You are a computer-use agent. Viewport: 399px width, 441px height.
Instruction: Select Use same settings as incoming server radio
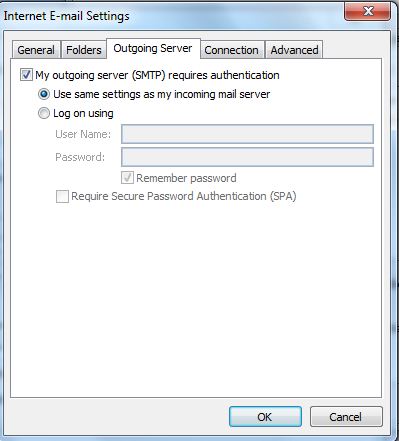44,94
